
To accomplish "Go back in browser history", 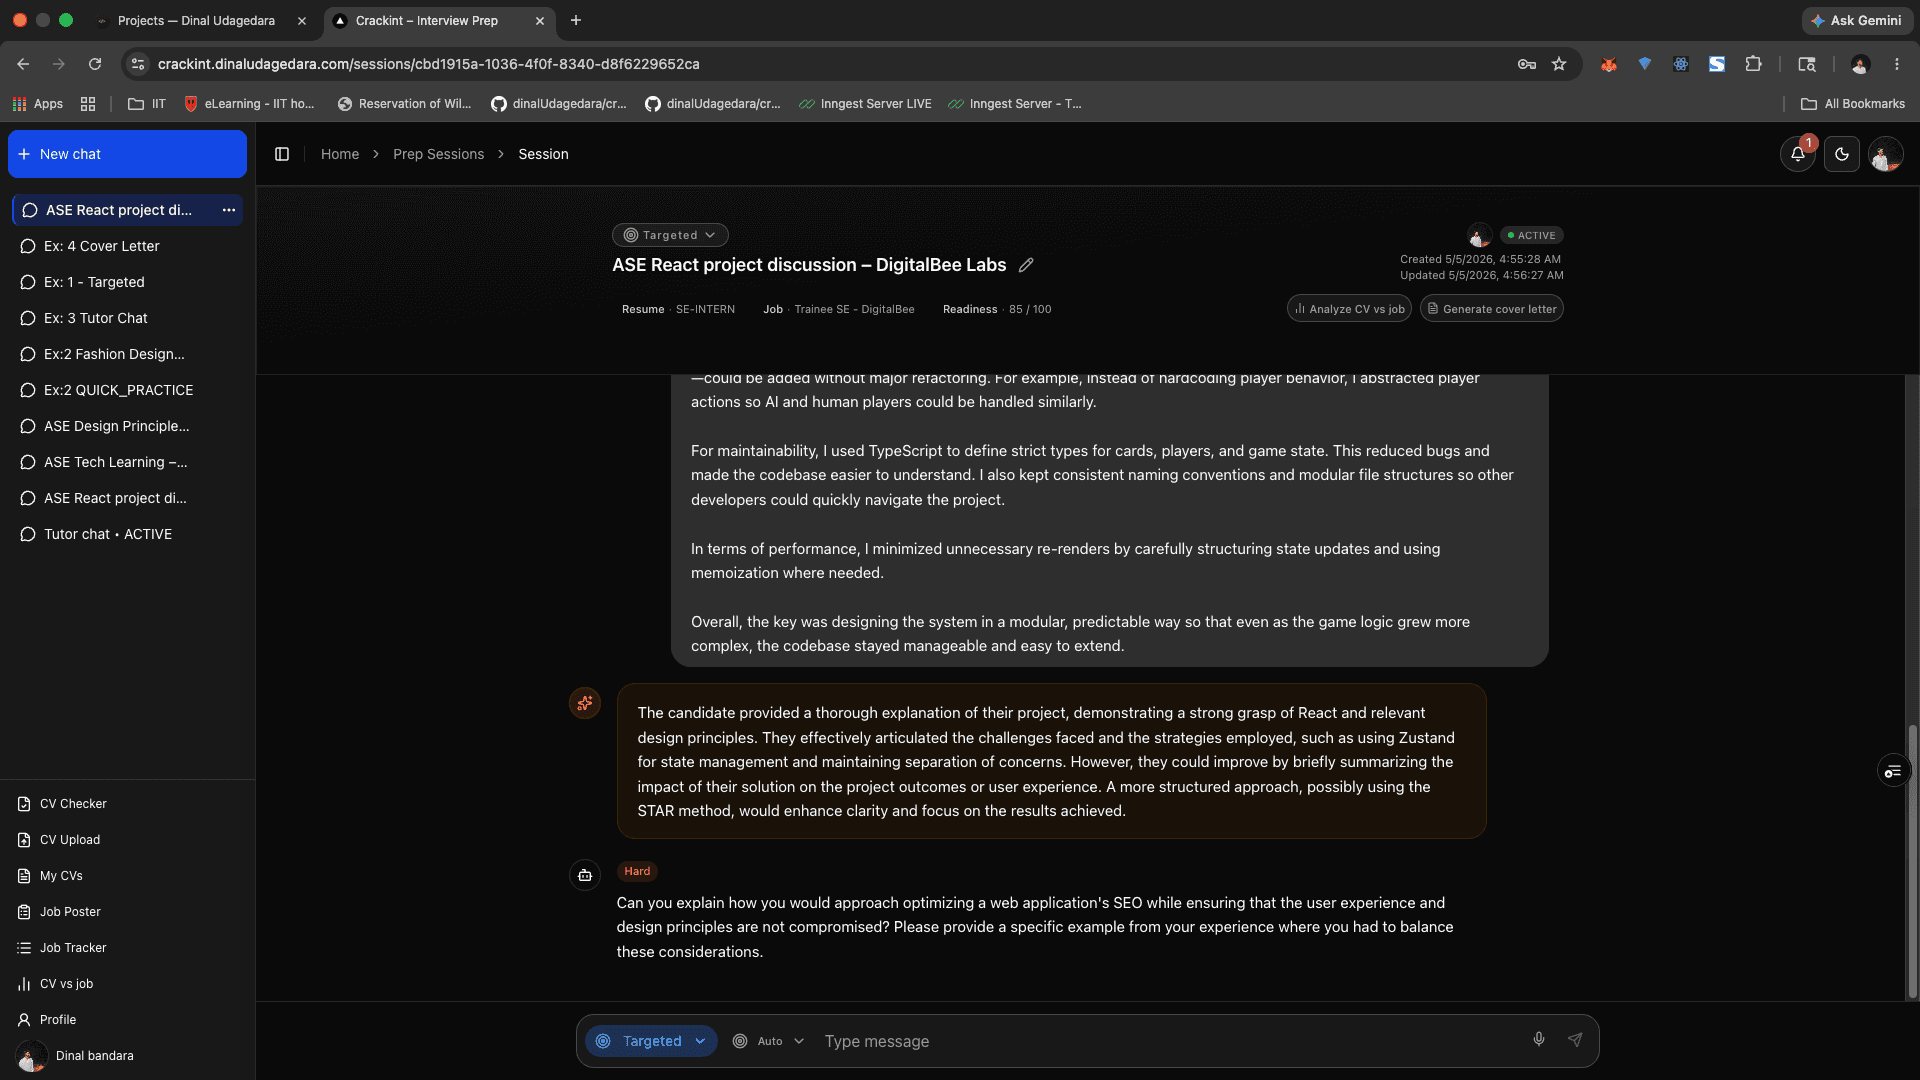I will 23,64.
